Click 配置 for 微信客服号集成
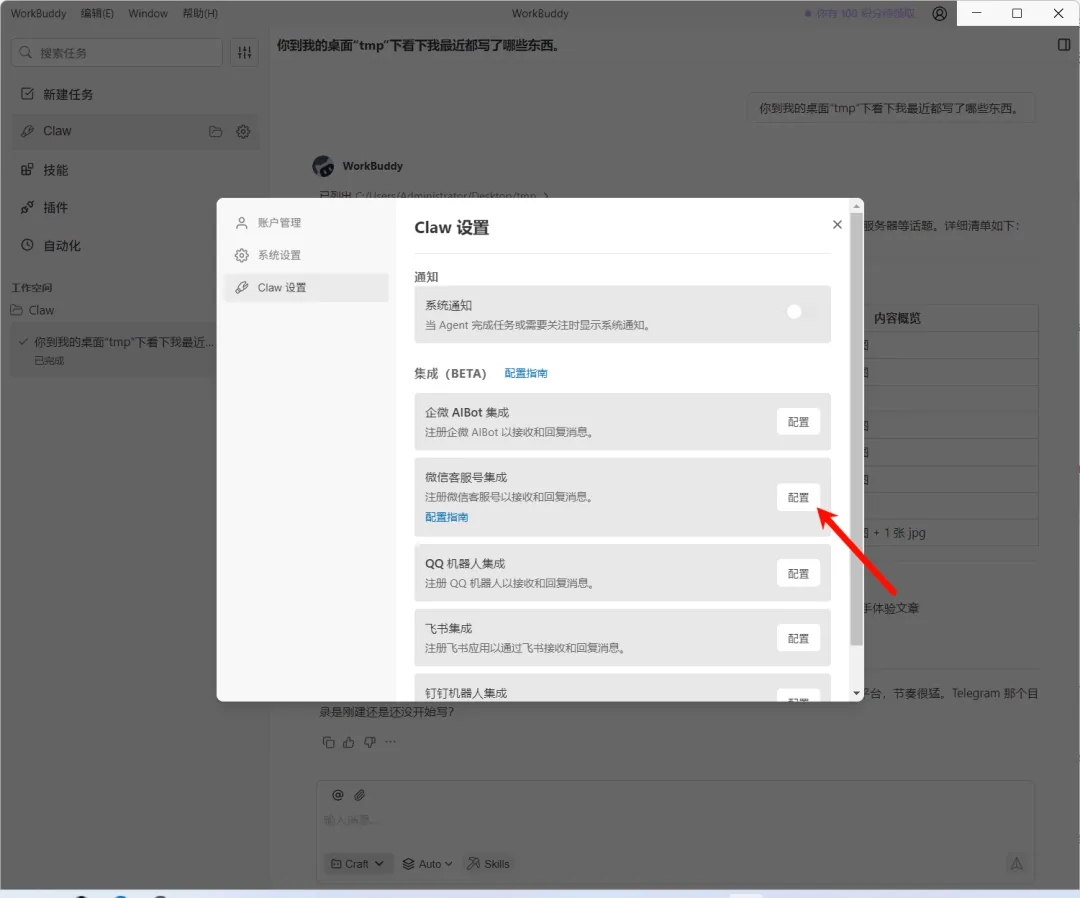 [798, 497]
